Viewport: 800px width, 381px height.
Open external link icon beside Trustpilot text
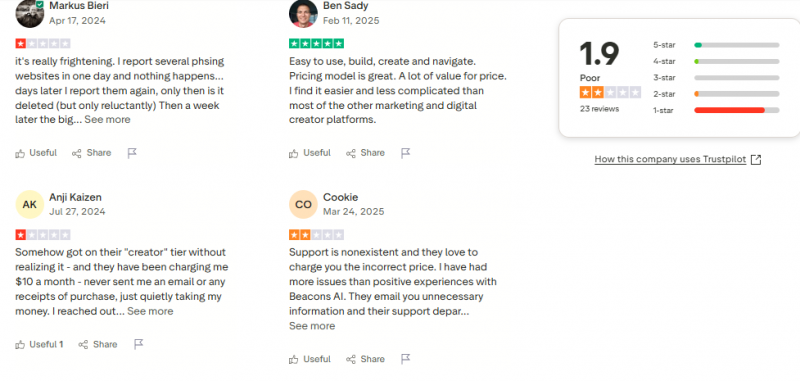click(756, 160)
